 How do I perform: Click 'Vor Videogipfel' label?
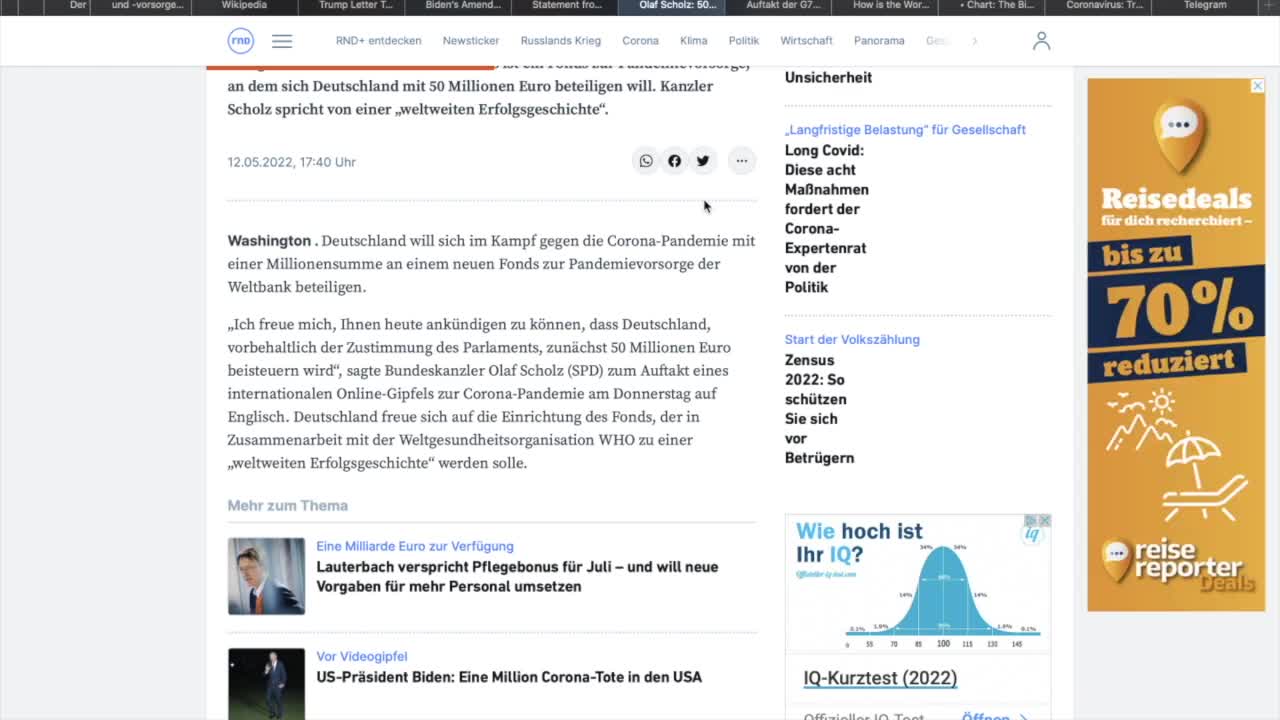tap(362, 657)
